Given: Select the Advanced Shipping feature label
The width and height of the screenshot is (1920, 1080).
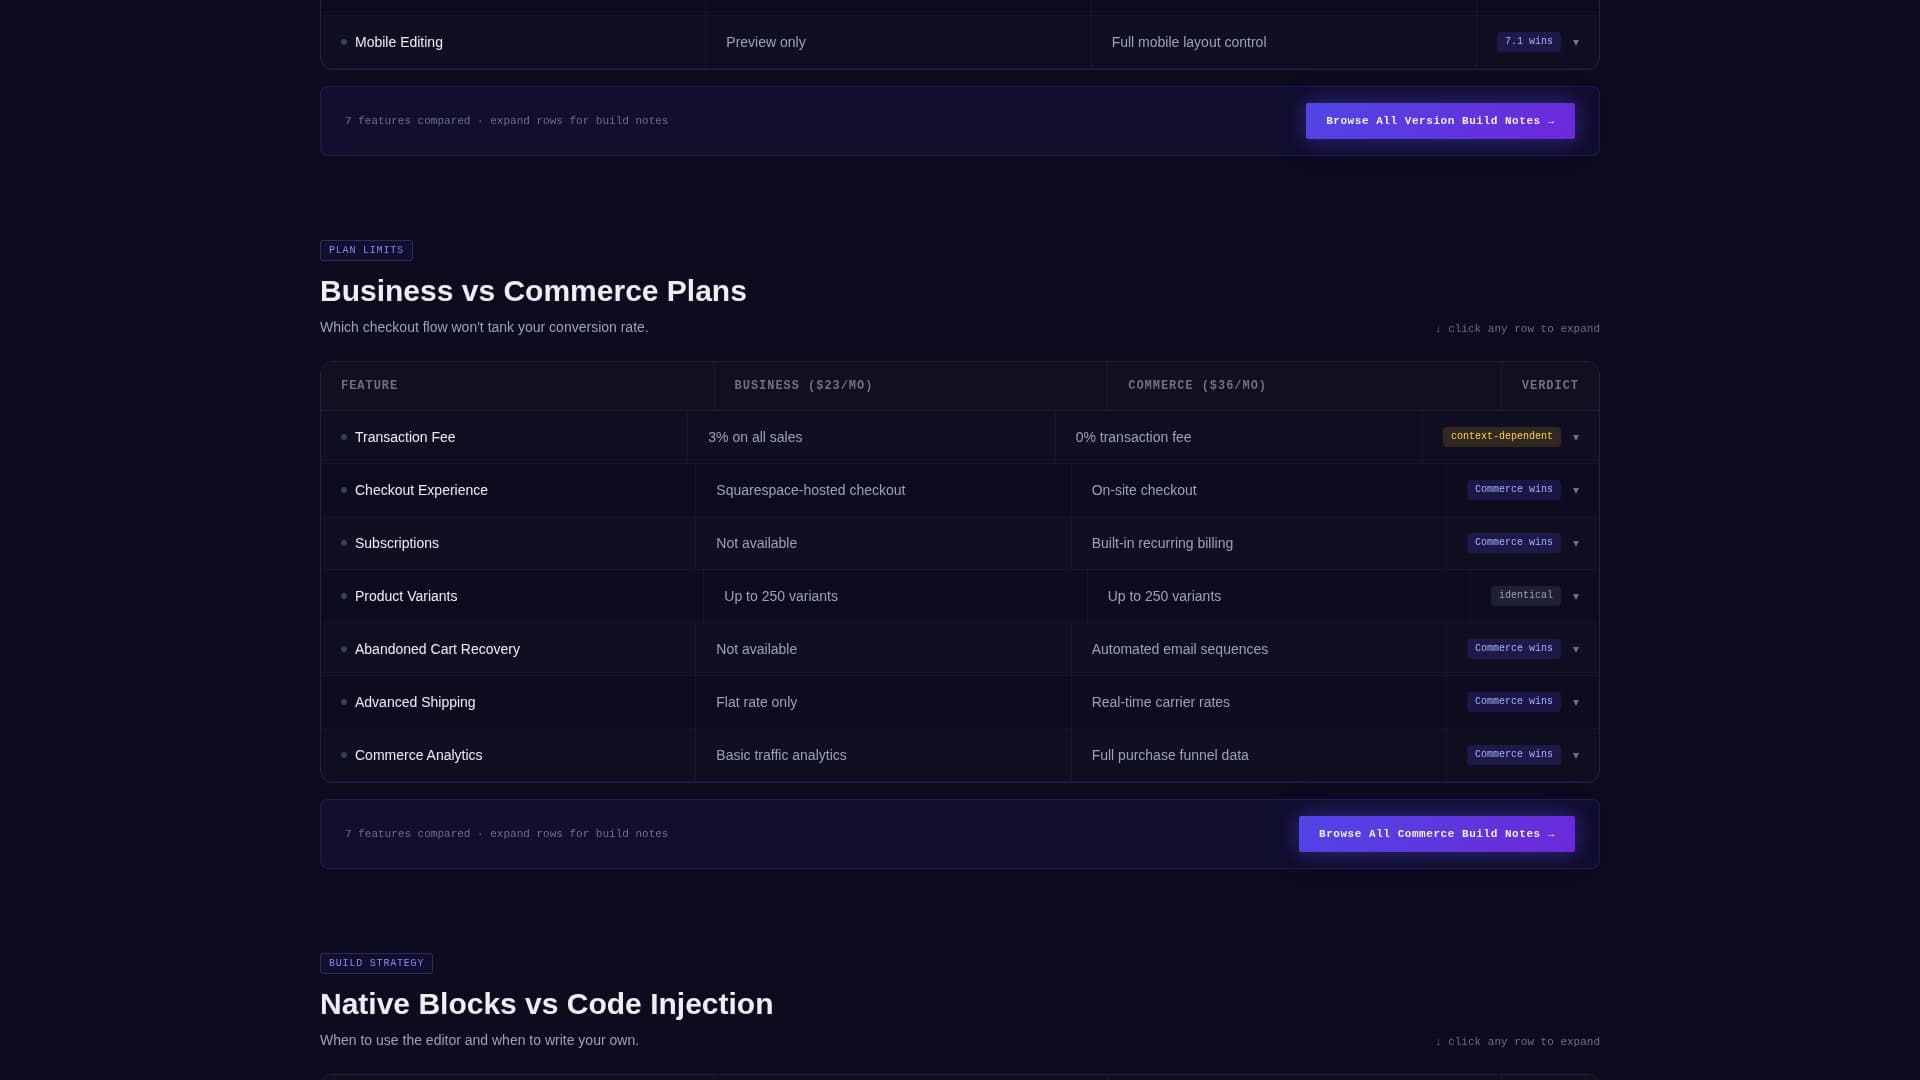Looking at the screenshot, I should (x=415, y=702).
